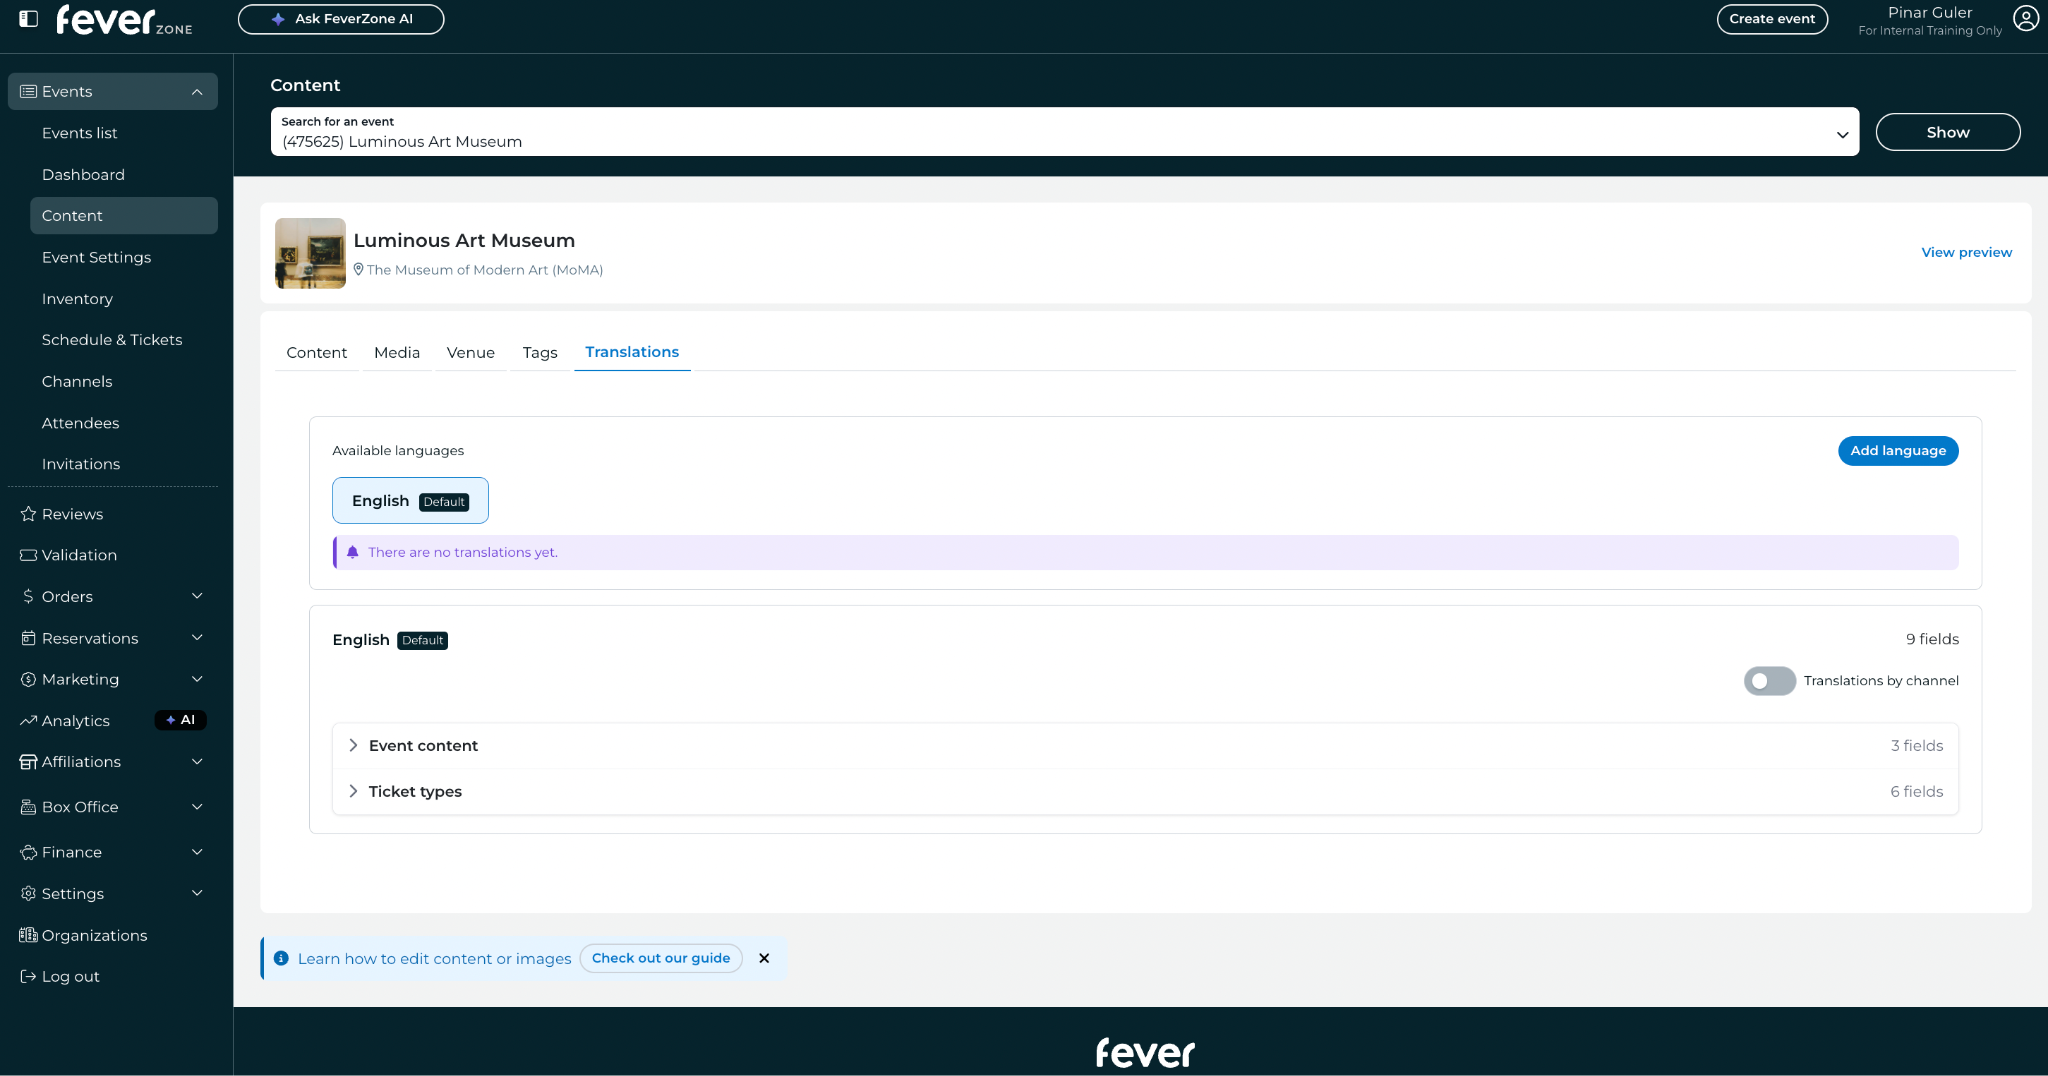
Task: Click the Add language button
Action: point(1898,451)
